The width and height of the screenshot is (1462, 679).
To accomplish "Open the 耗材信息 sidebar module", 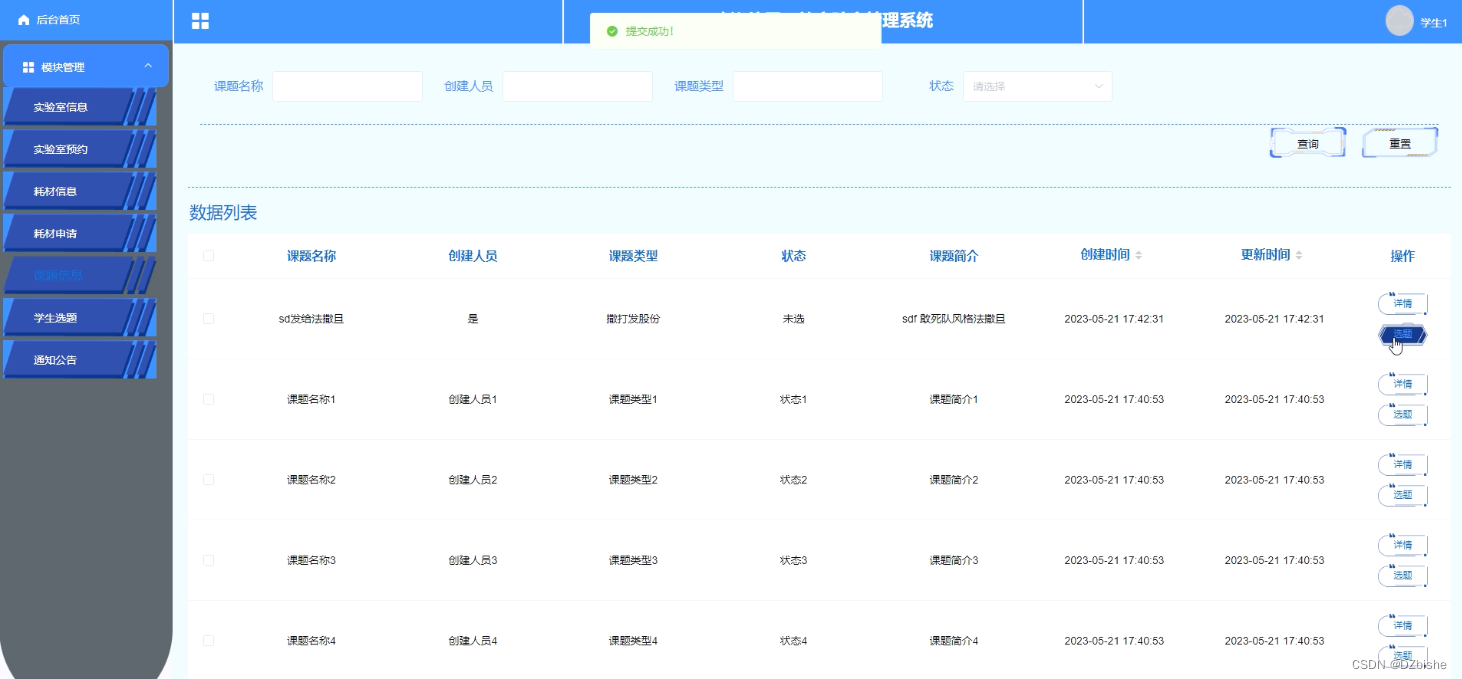I will pyautogui.click(x=62, y=191).
